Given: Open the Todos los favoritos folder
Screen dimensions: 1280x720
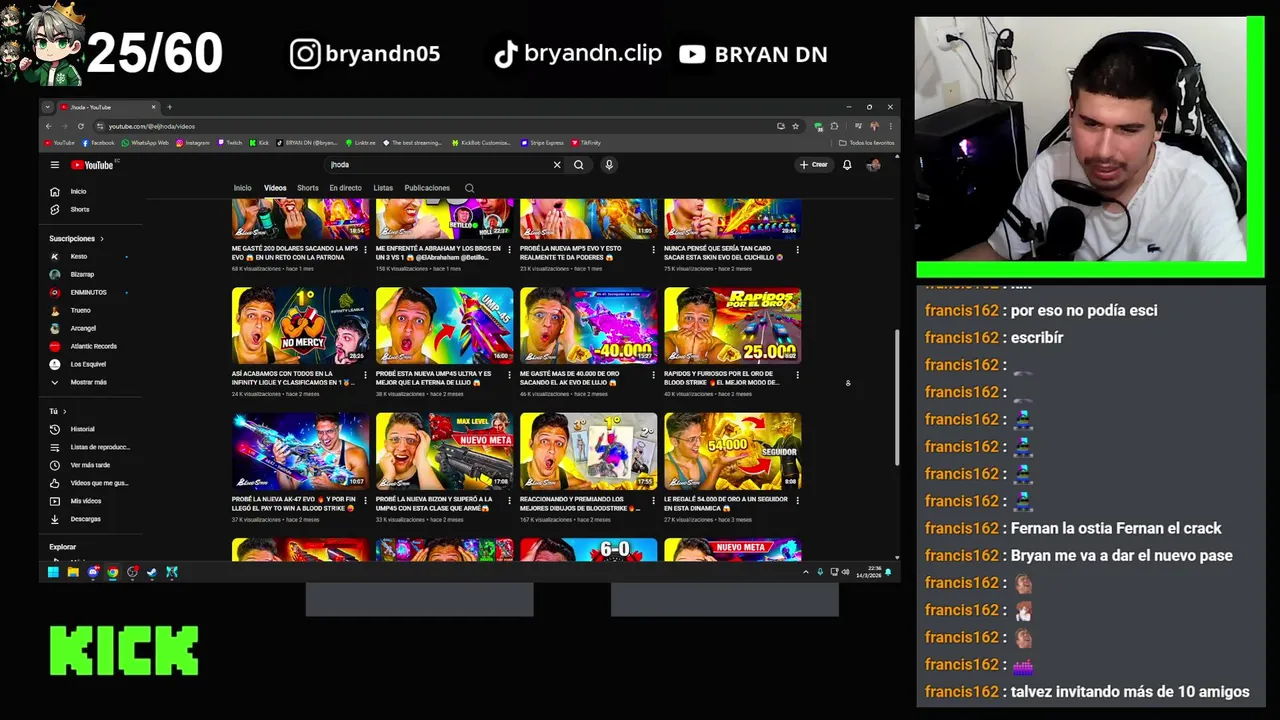Looking at the screenshot, I should coord(866,143).
